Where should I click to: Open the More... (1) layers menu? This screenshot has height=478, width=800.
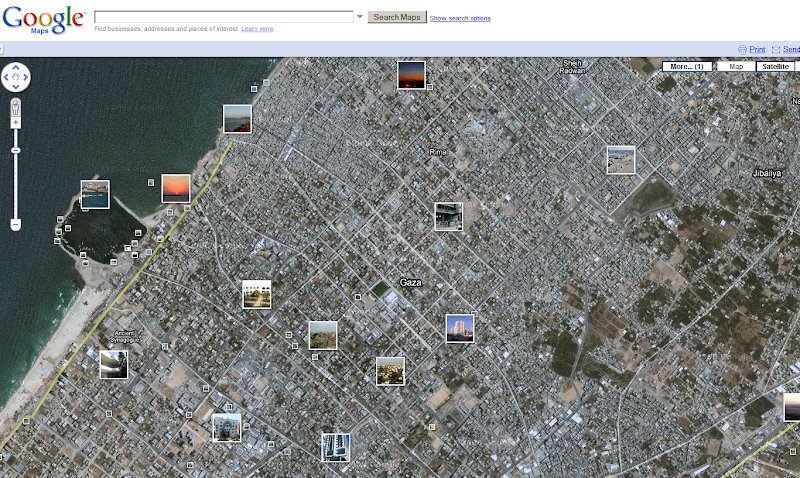[687, 66]
